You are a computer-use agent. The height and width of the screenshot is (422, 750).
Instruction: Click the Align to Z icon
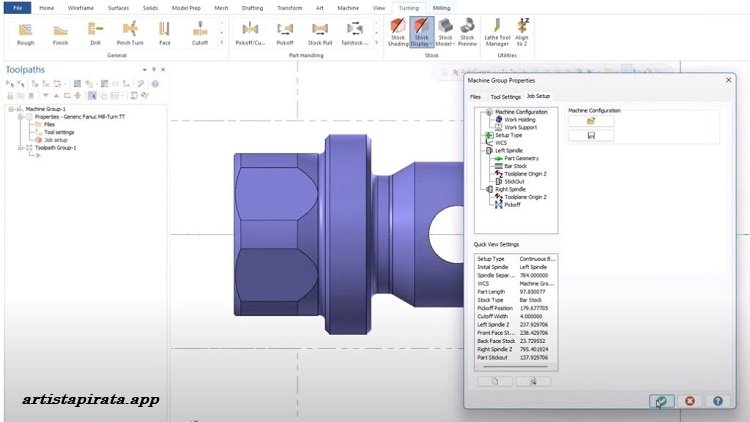[523, 31]
